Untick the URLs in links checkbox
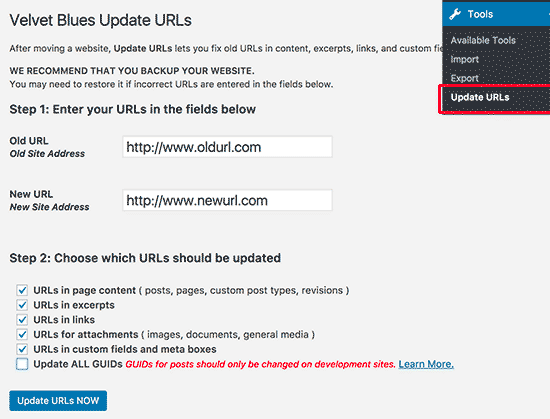The width and height of the screenshot is (550, 419). tap(22, 320)
